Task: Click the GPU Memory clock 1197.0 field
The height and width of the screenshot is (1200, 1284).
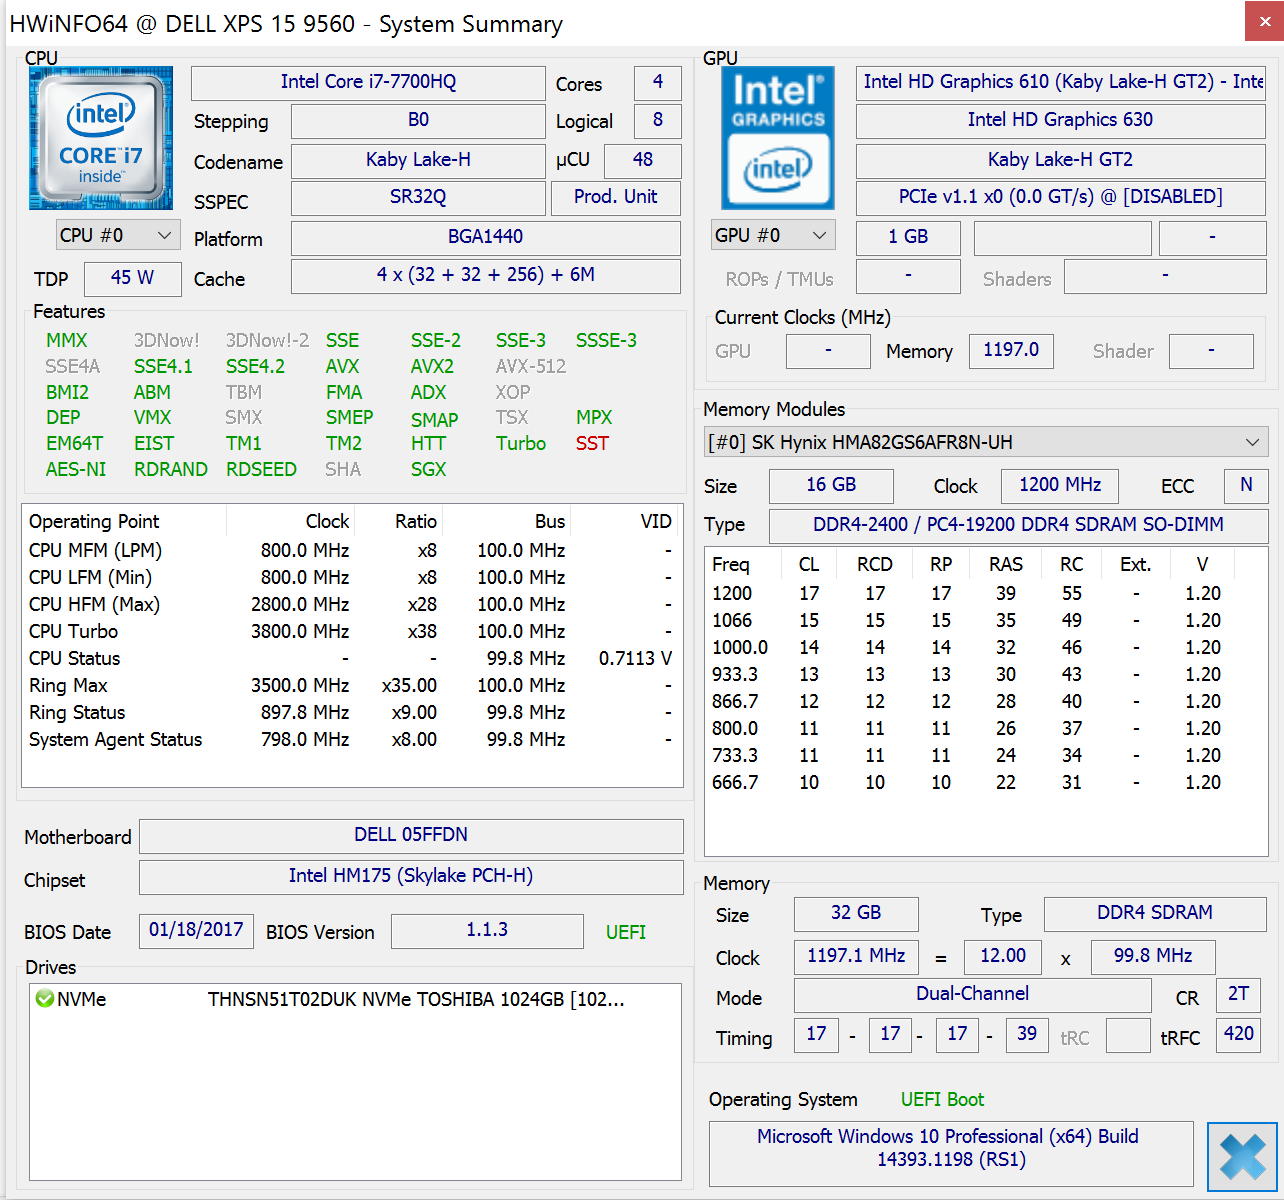Action: tap(1011, 350)
